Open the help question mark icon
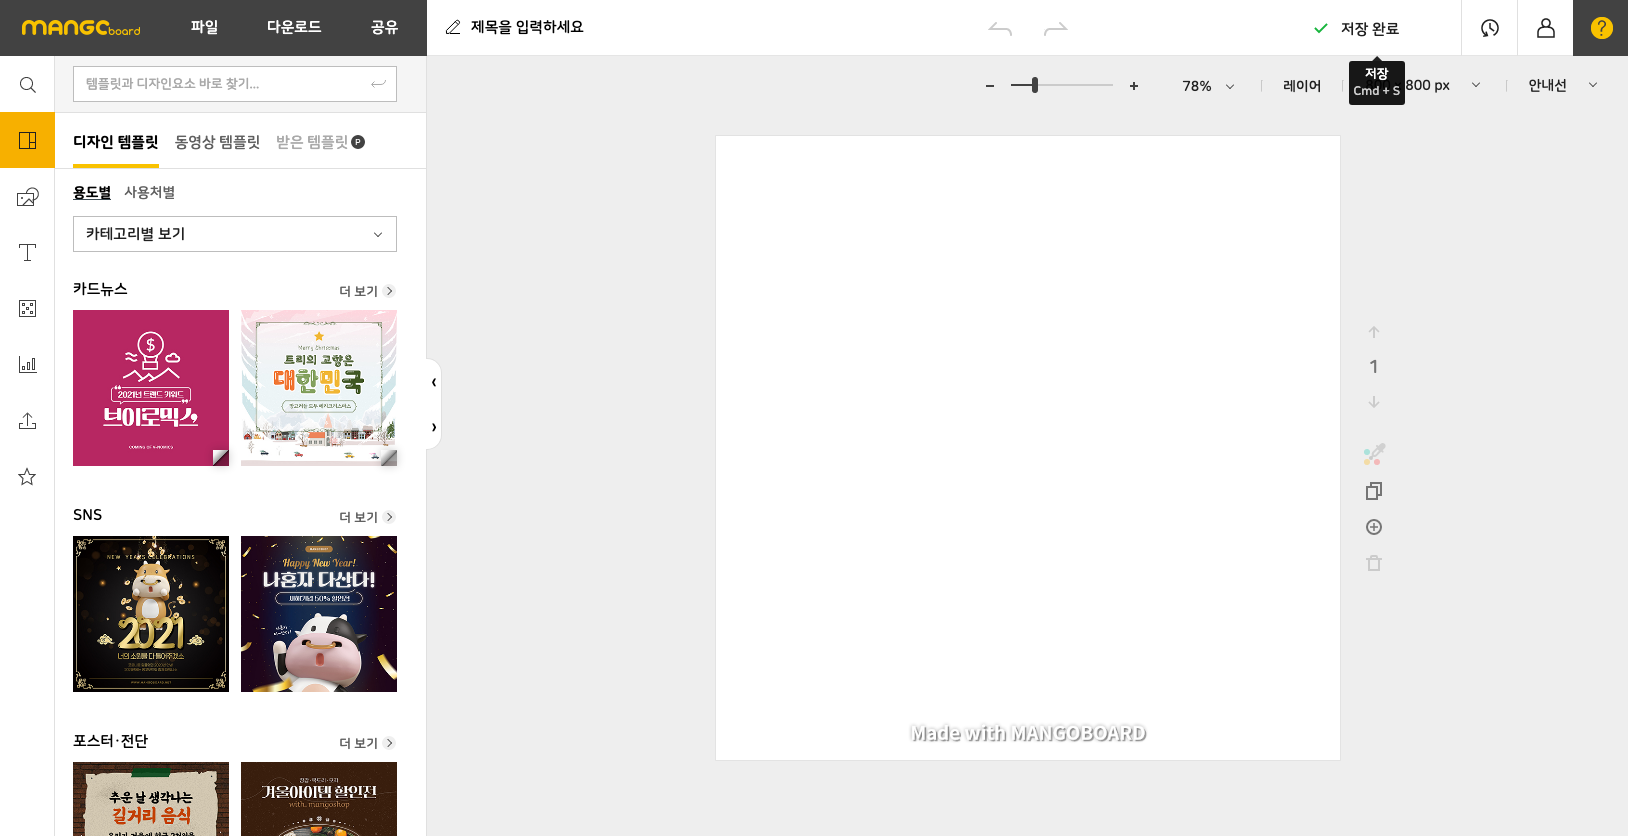 coord(1601,28)
